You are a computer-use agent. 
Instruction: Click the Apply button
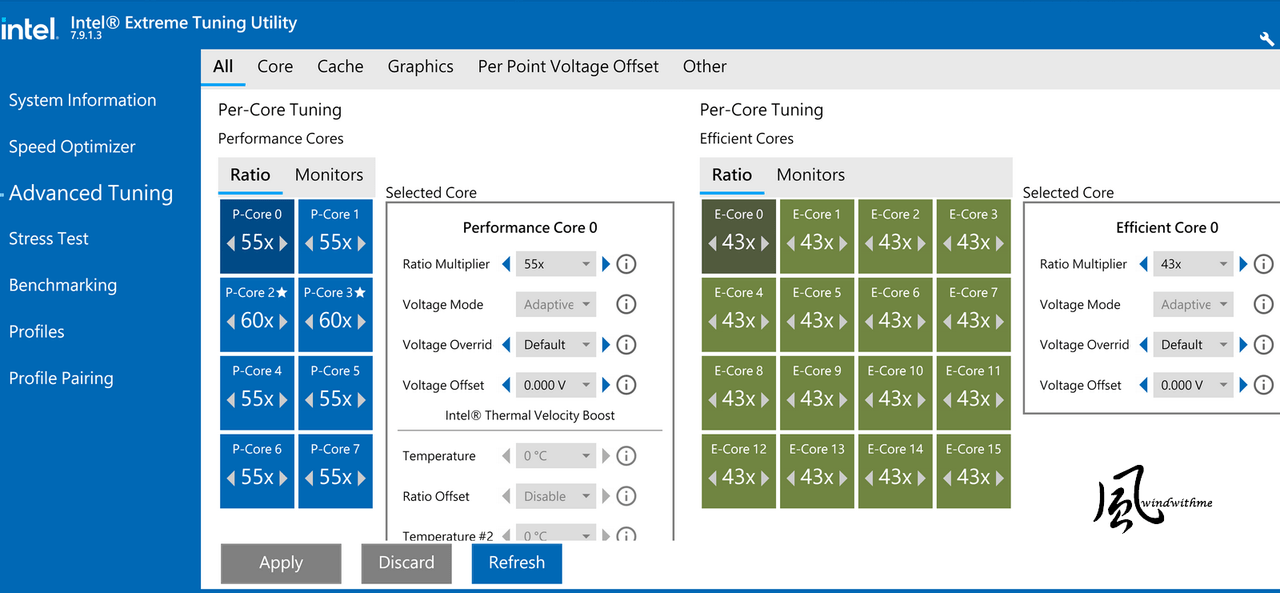click(281, 563)
